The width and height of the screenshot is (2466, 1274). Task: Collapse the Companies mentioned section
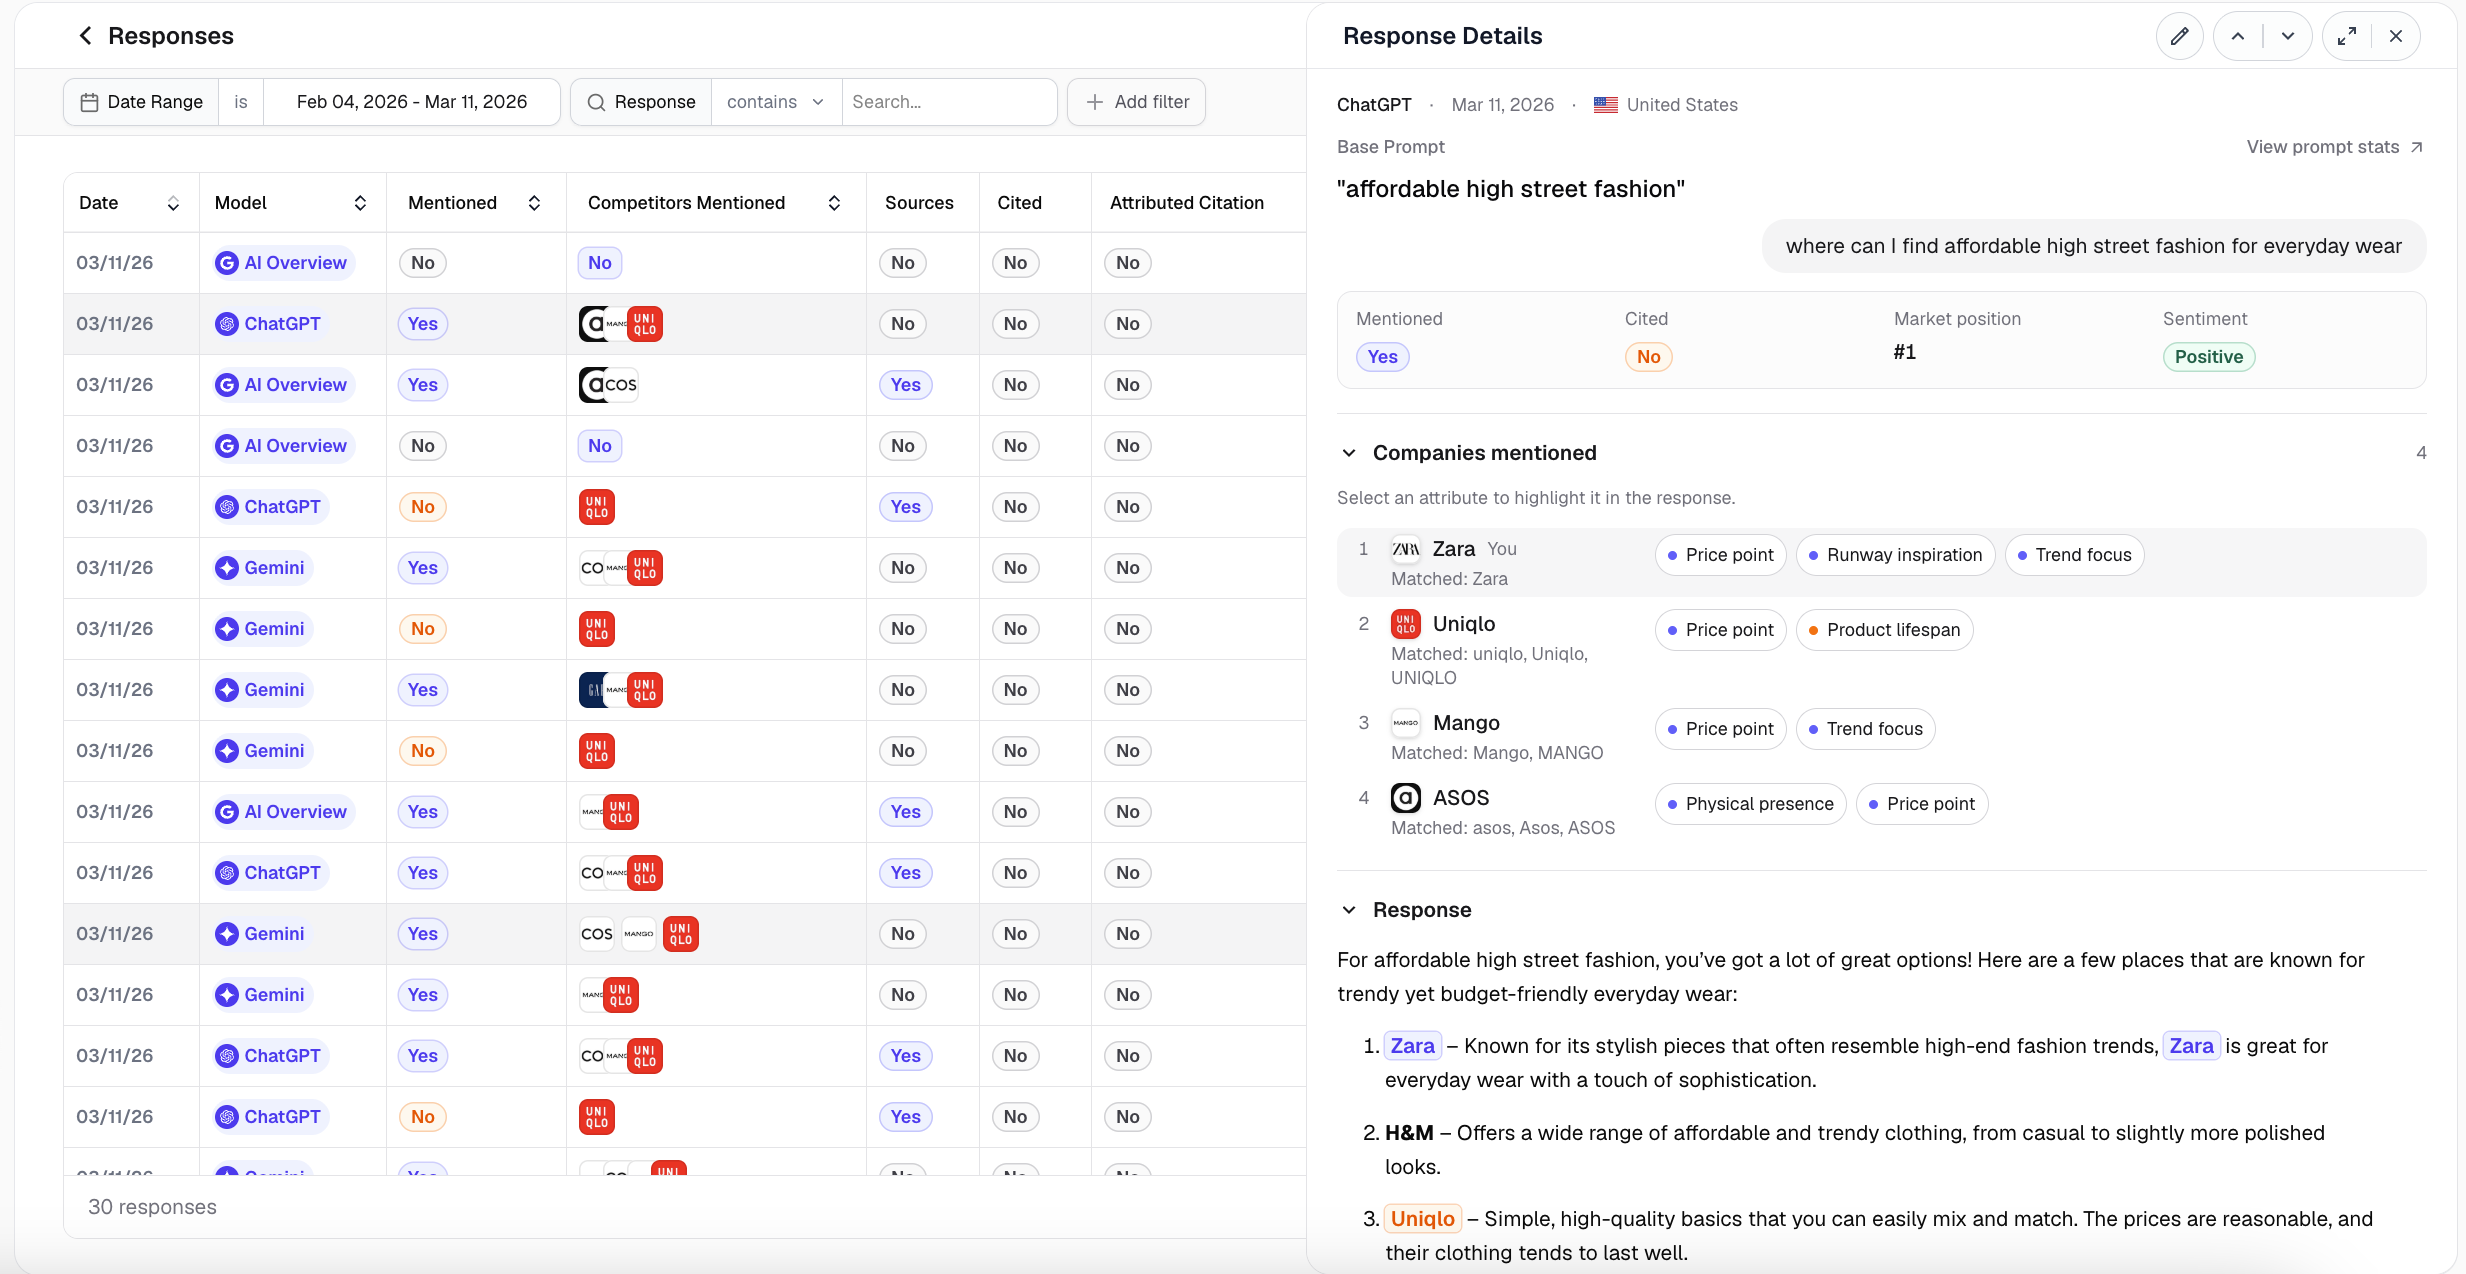1349,453
